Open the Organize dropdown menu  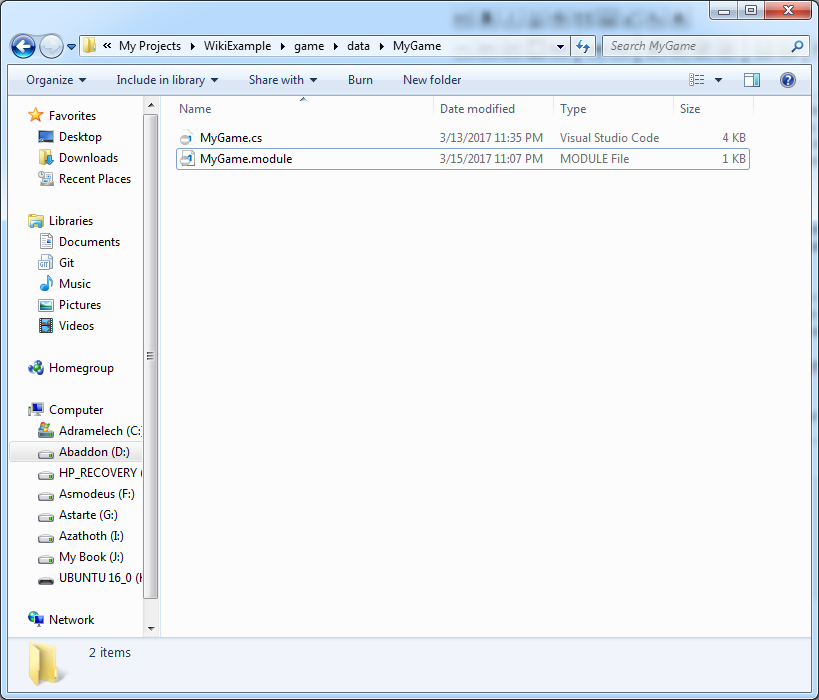point(56,80)
